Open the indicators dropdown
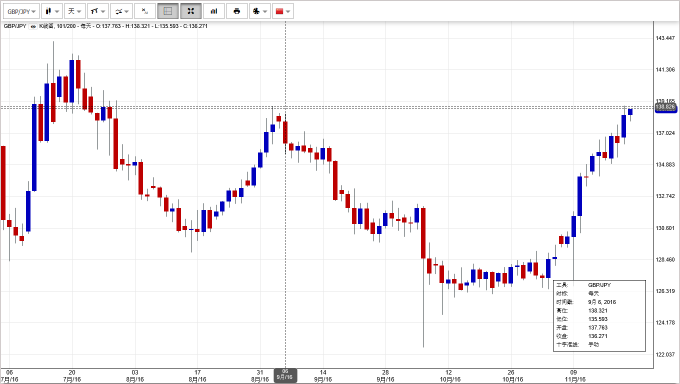The height and width of the screenshot is (384, 680). pos(121,11)
